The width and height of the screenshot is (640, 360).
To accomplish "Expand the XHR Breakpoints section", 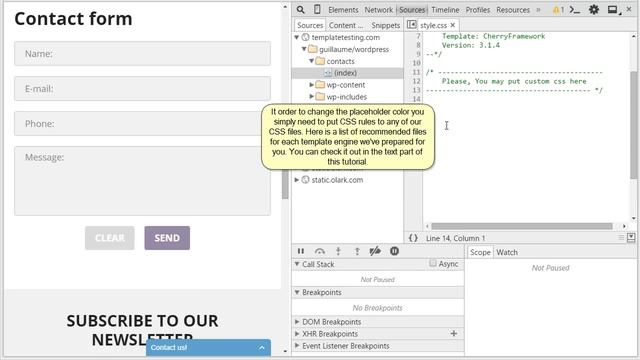I will coord(297,333).
